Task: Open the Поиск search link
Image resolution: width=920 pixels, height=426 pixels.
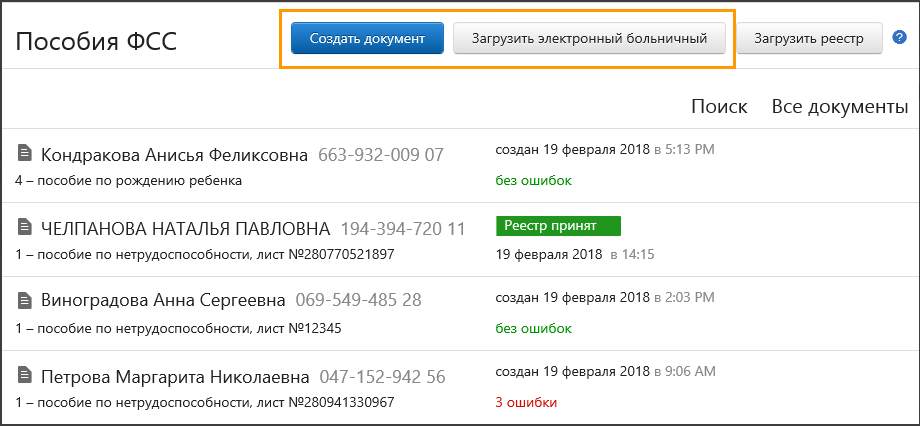Action: click(719, 107)
